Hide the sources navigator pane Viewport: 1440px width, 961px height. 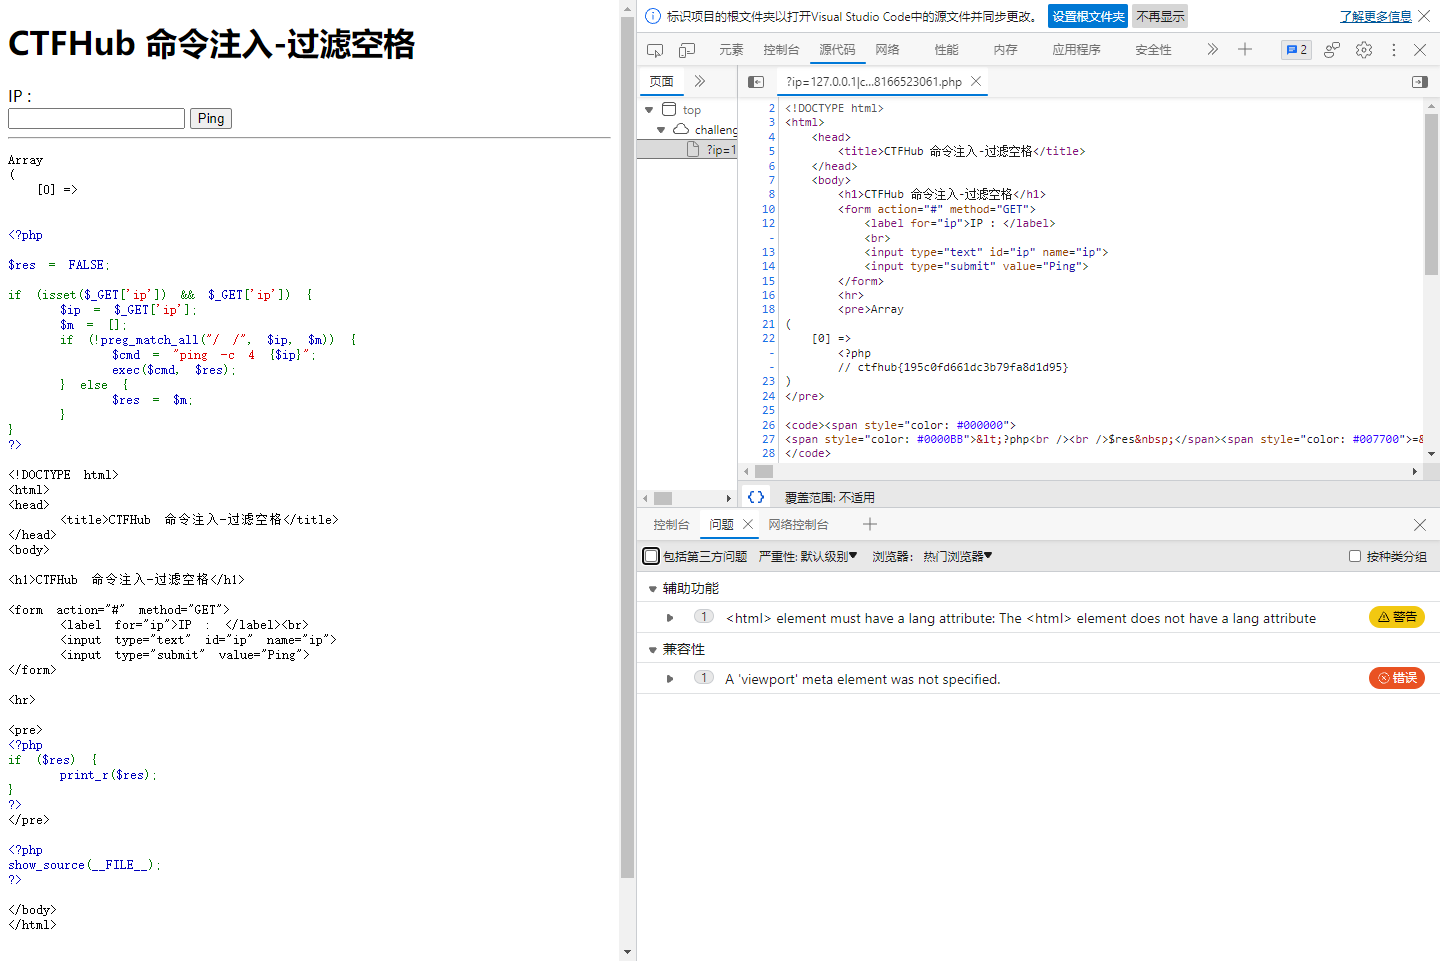[x=756, y=82]
